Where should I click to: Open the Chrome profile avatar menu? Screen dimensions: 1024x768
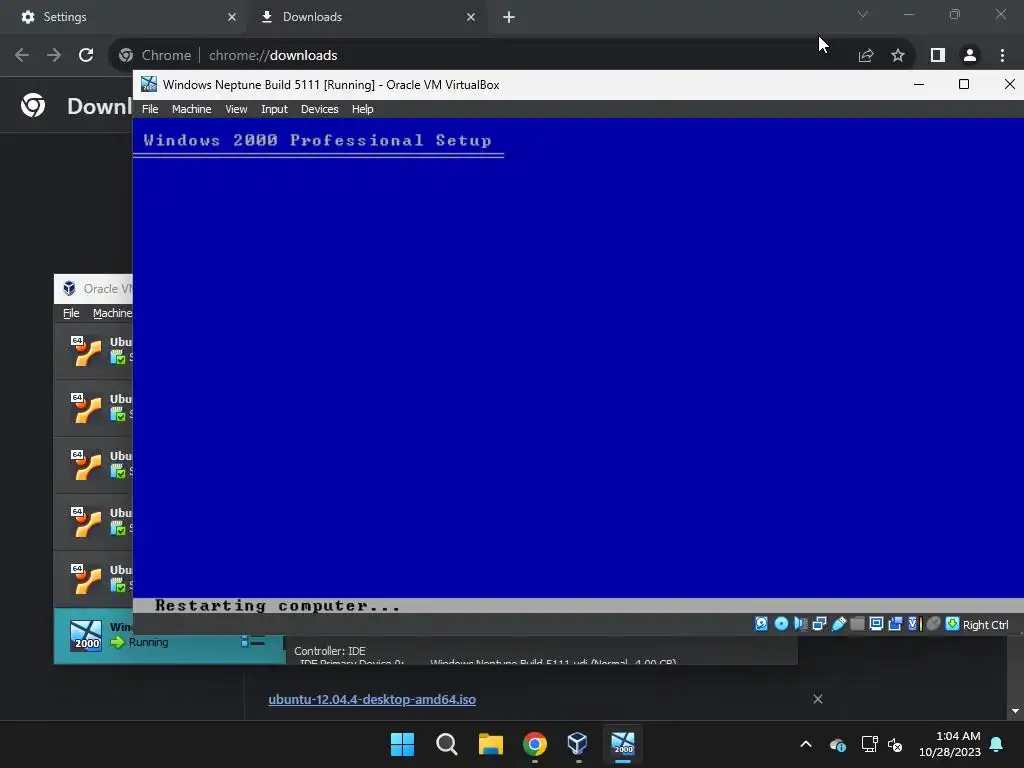pos(970,56)
